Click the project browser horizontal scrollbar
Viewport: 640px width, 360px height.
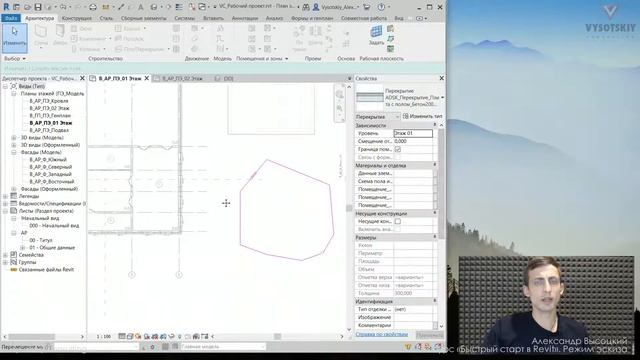[x=32, y=337]
